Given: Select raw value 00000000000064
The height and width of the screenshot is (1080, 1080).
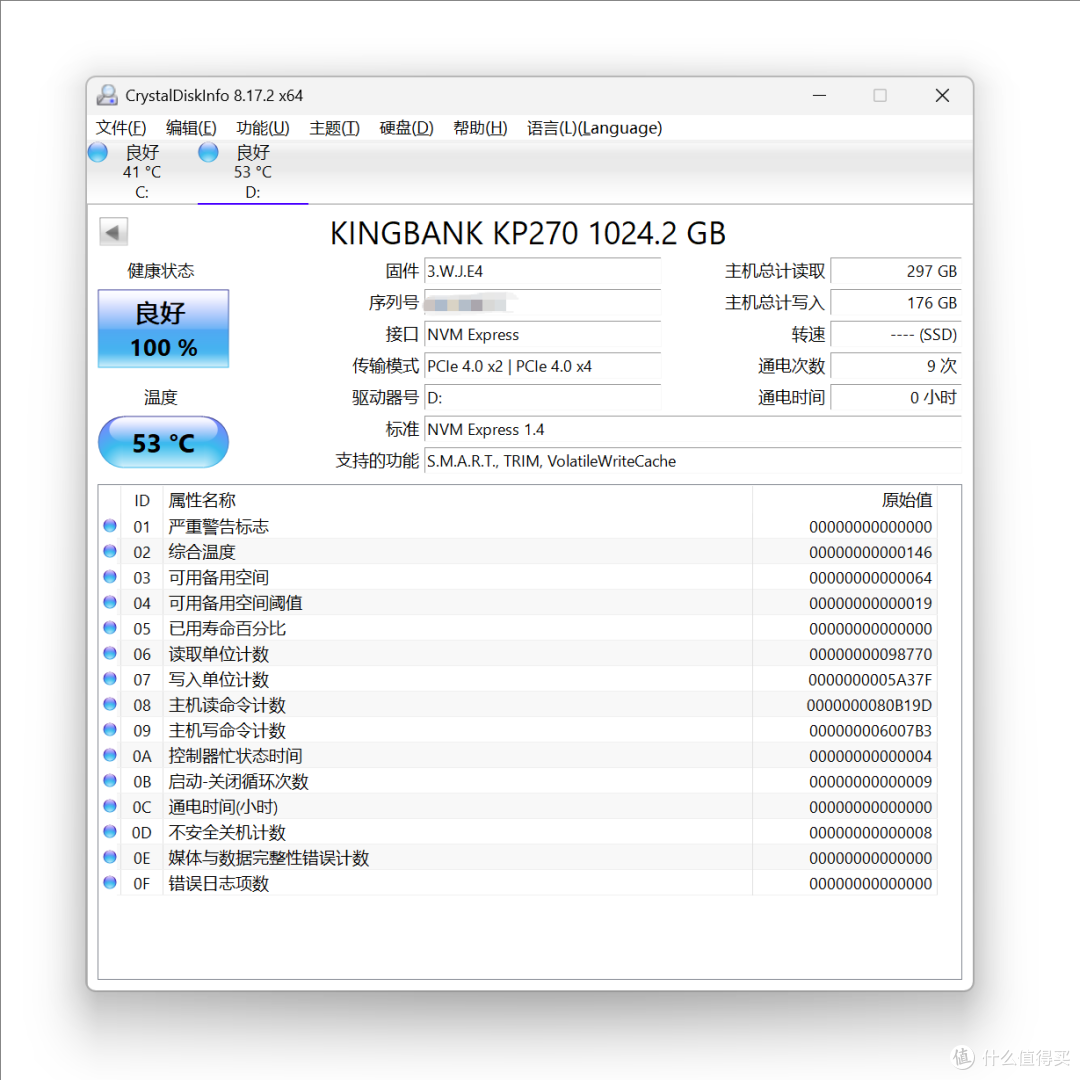Looking at the screenshot, I should pos(871,578).
